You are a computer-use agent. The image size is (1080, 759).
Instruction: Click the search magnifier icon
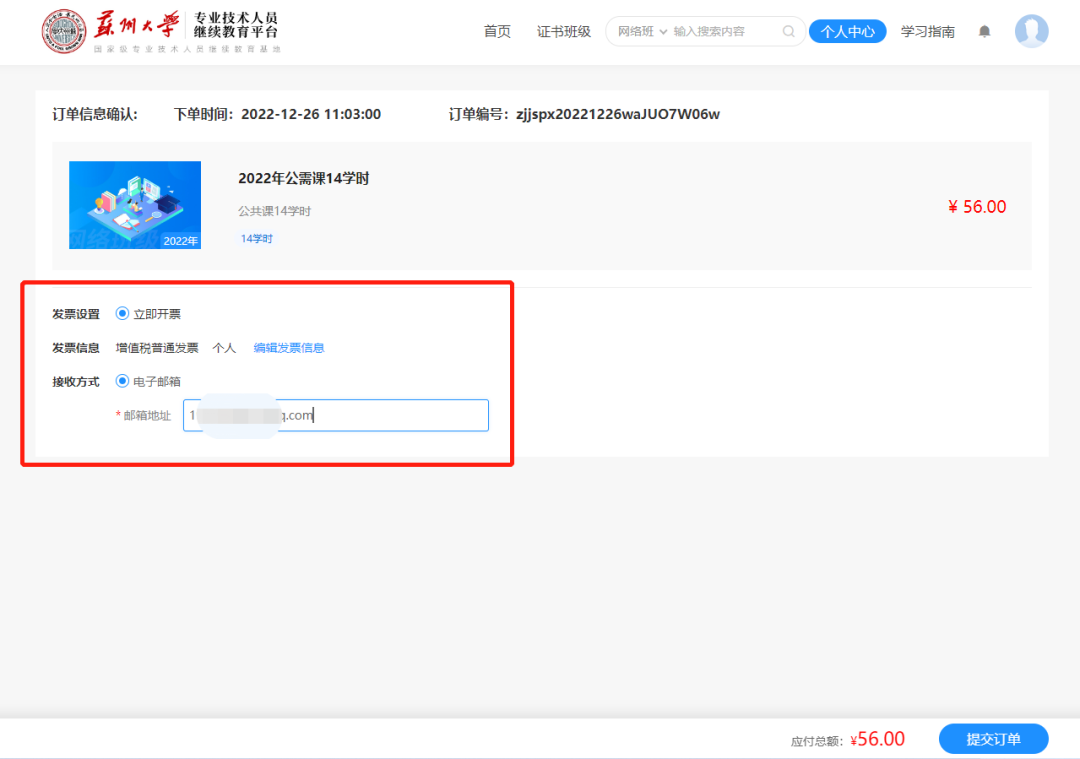point(789,31)
